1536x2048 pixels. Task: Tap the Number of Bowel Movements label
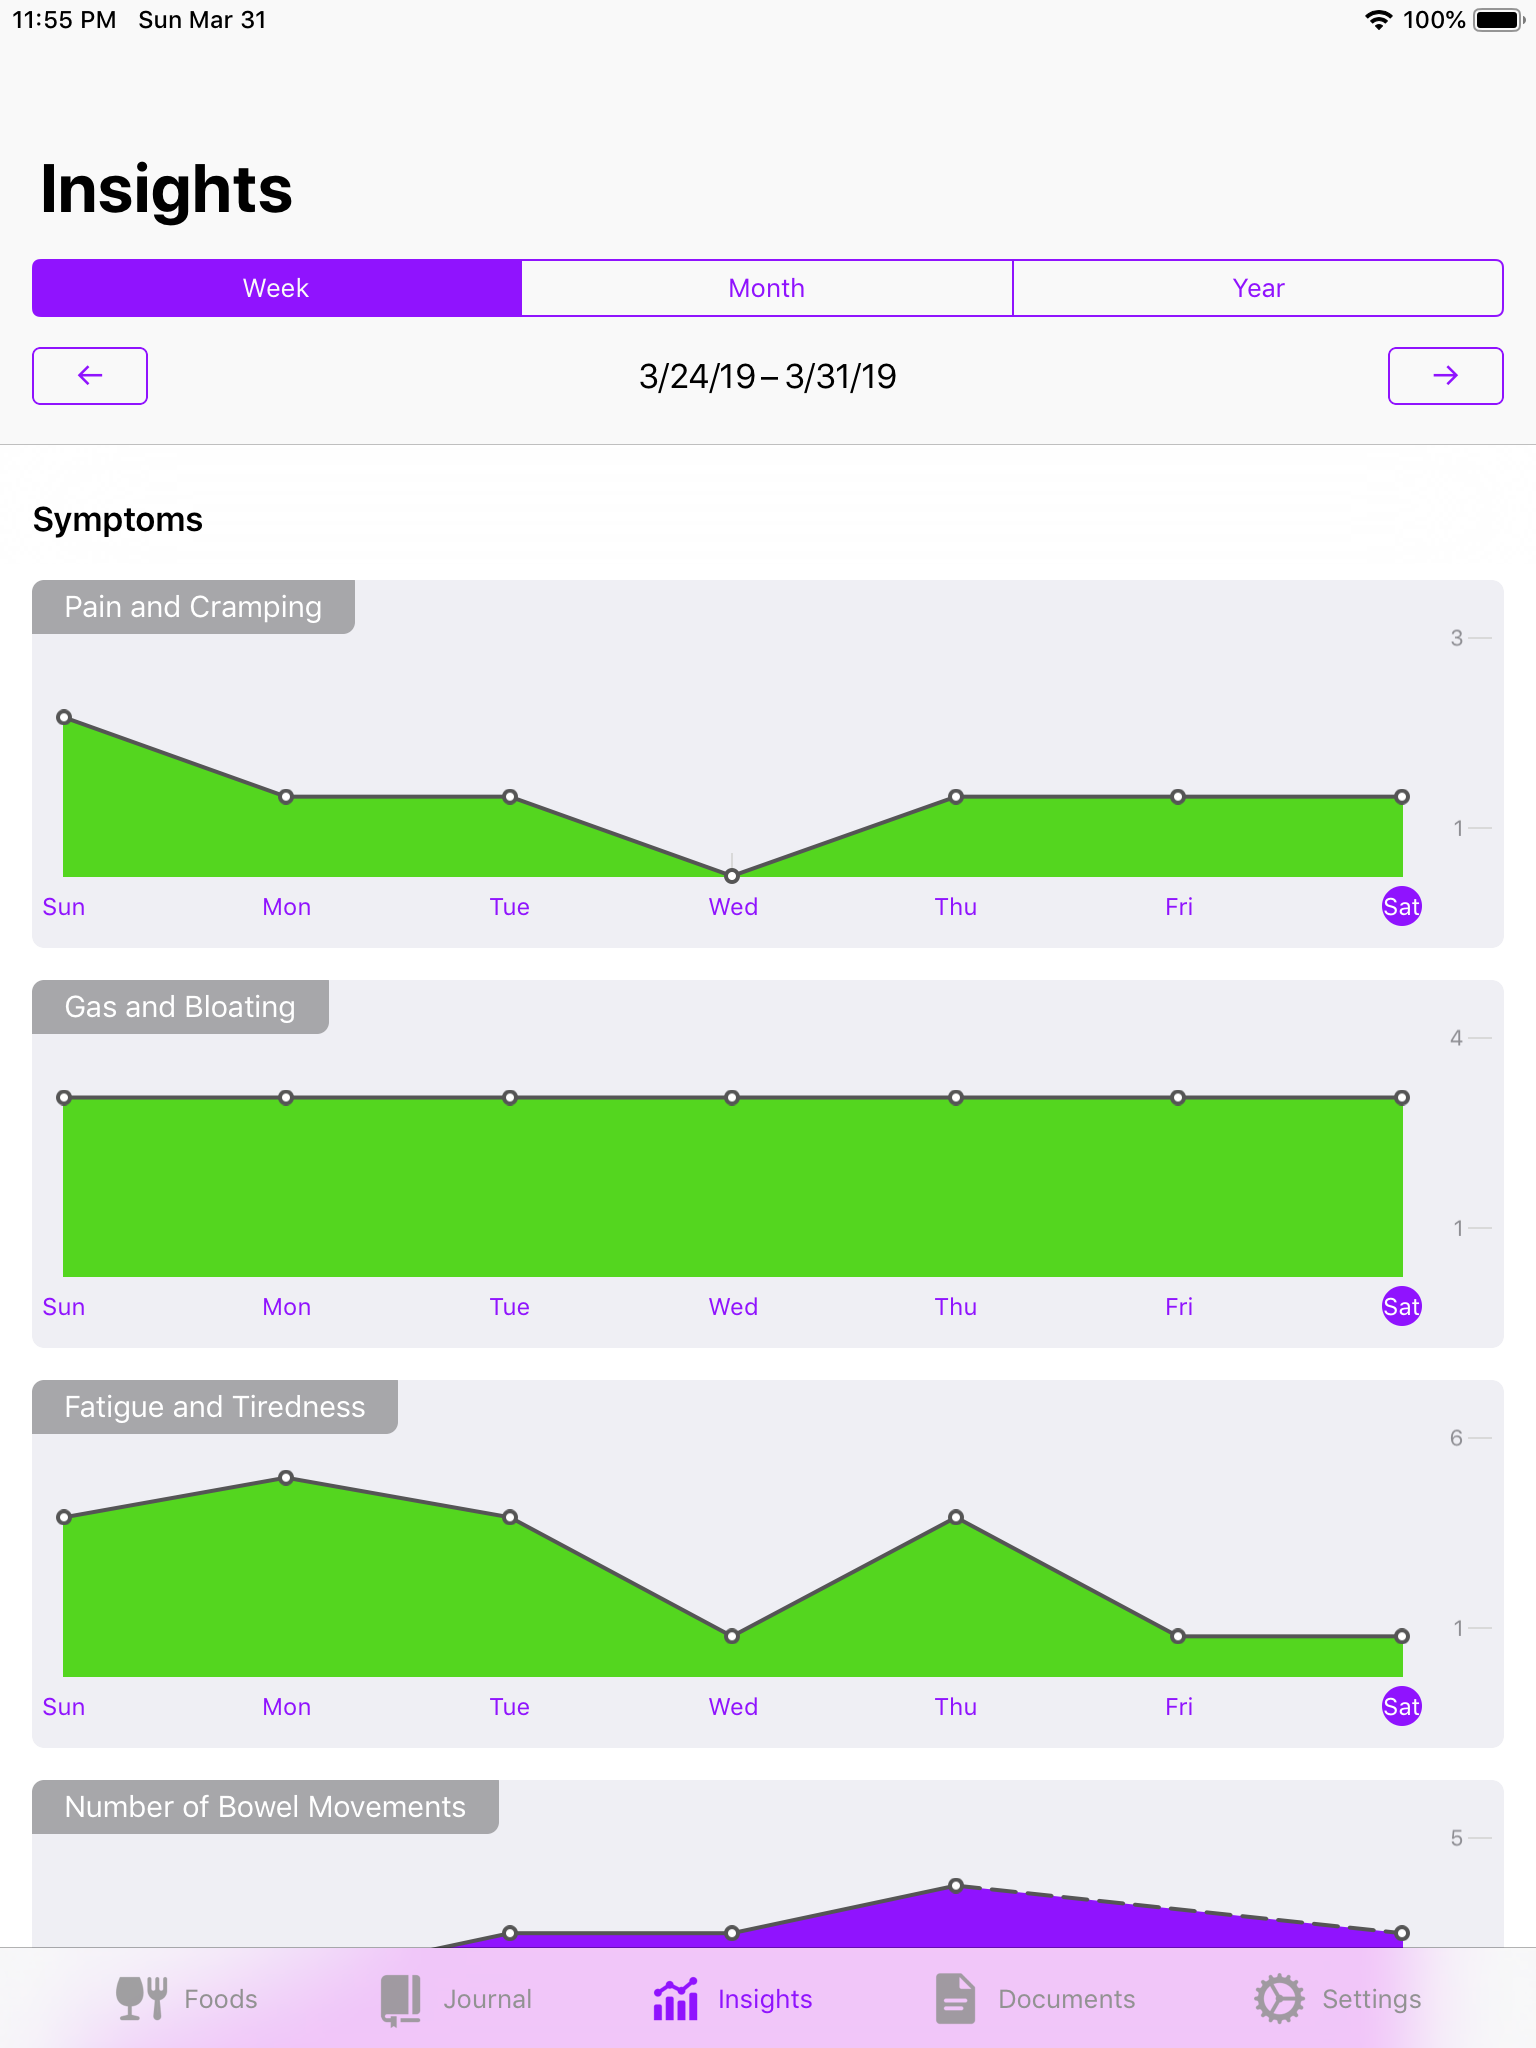click(x=265, y=1807)
